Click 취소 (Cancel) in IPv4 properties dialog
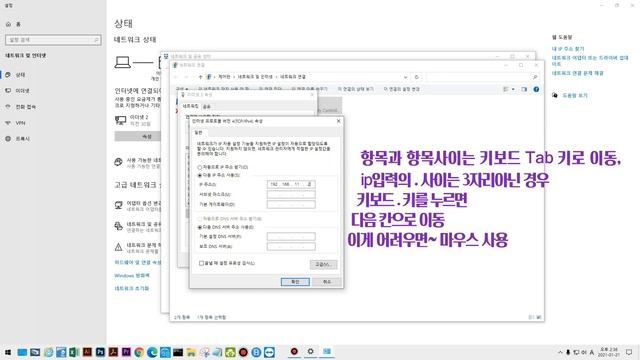 click(327, 282)
